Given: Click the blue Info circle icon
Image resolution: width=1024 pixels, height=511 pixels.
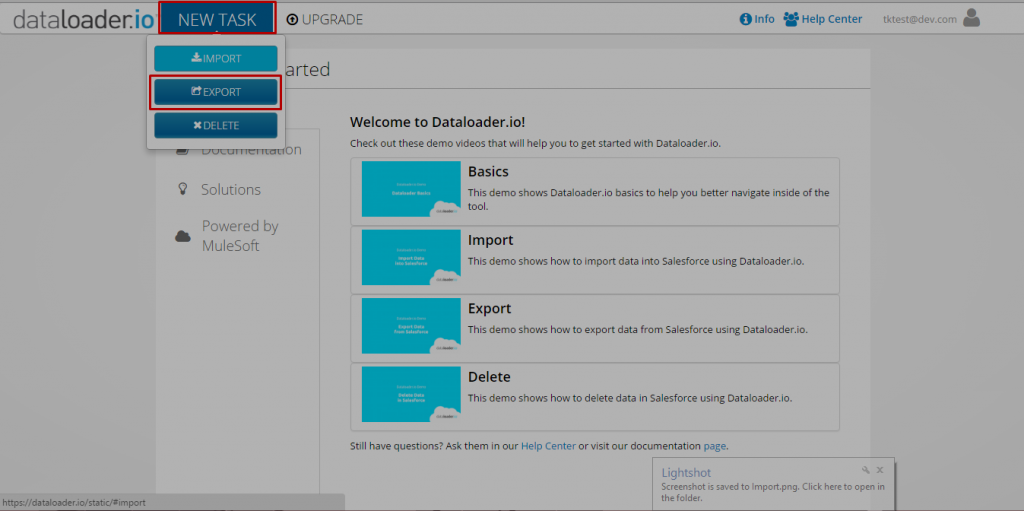Looking at the screenshot, I should tap(745, 19).
